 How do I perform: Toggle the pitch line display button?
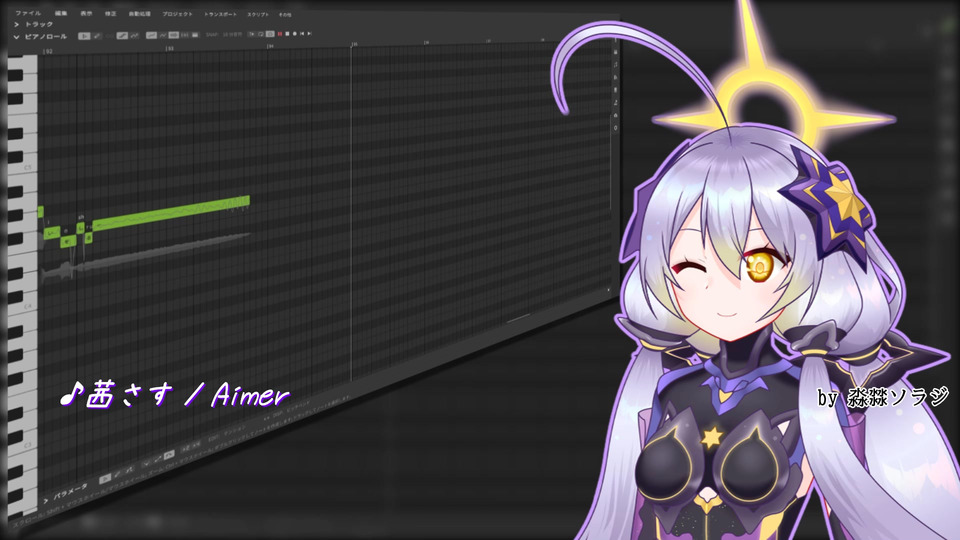click(151, 35)
